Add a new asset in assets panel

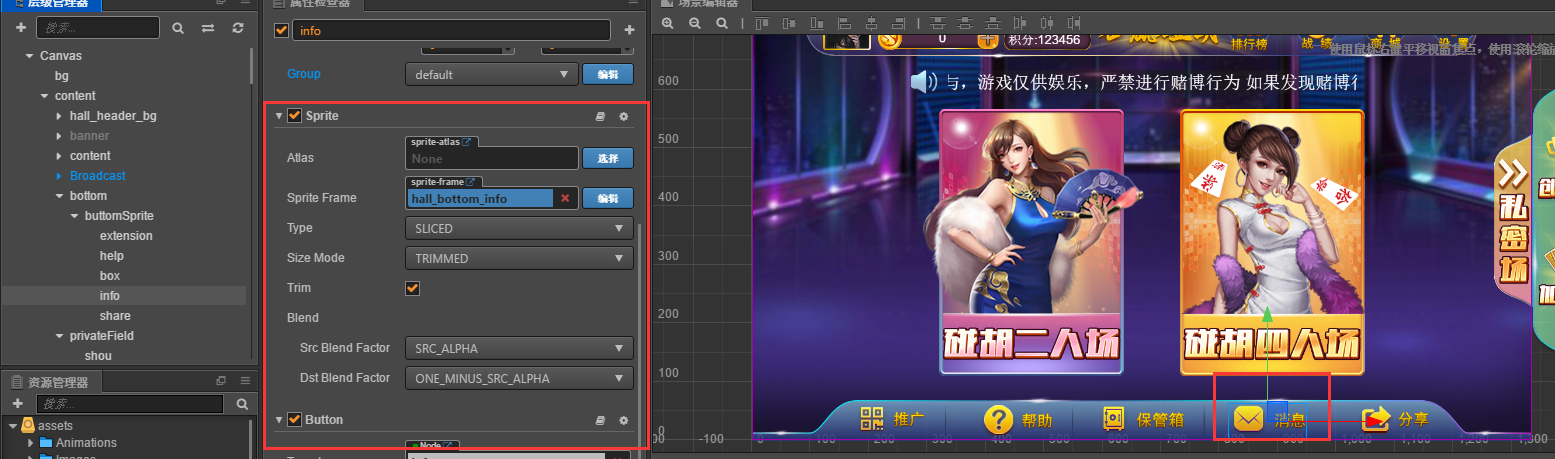click(20, 404)
